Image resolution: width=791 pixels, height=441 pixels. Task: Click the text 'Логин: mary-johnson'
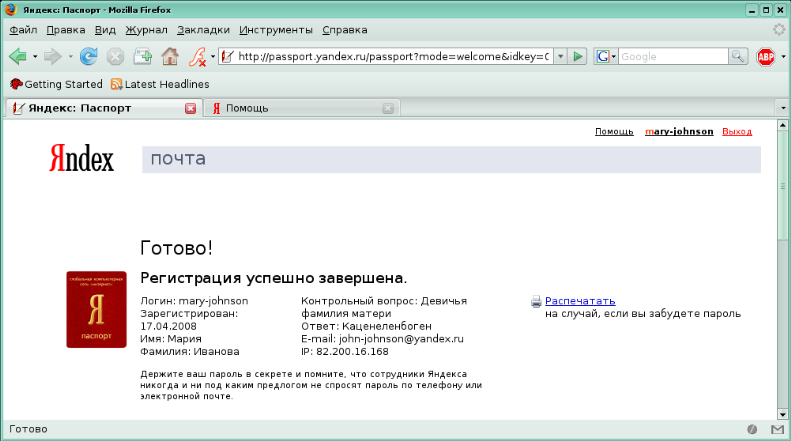[x=194, y=301]
